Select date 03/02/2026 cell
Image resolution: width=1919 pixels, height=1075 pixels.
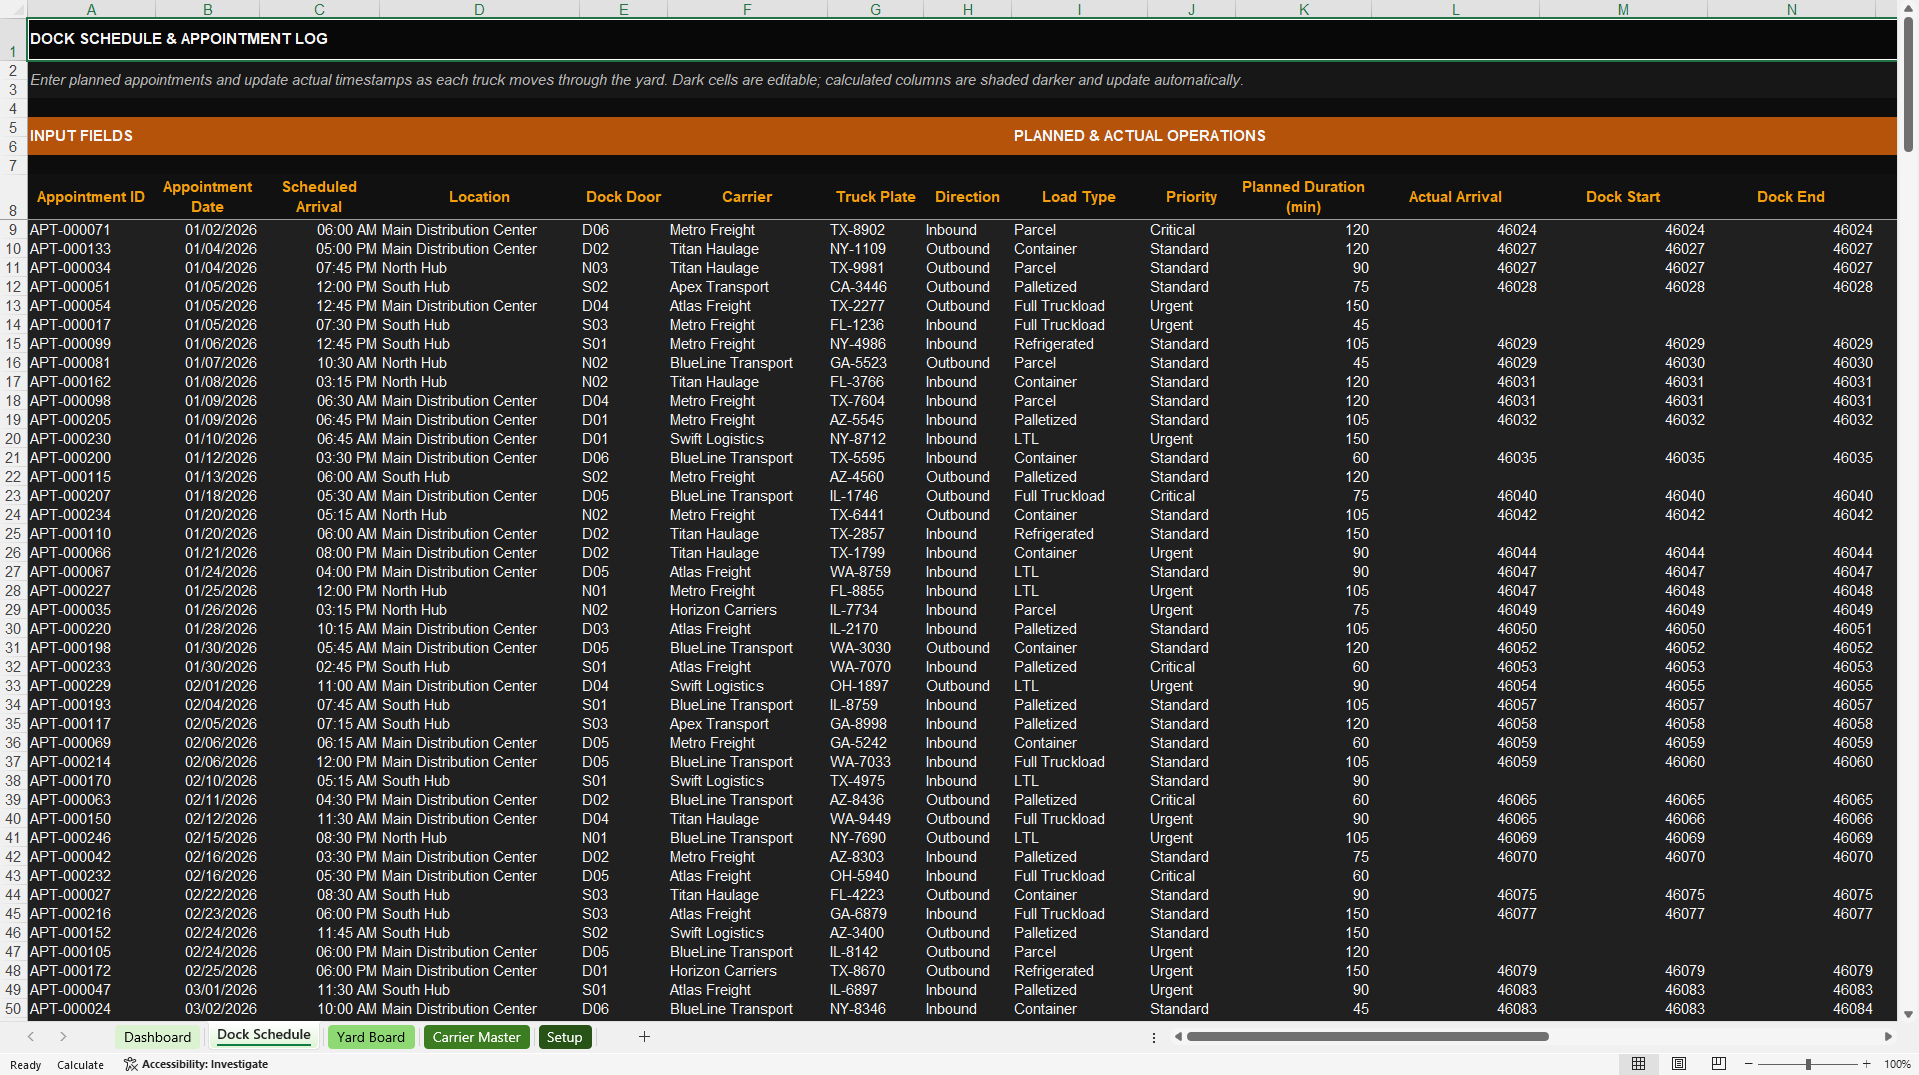(x=207, y=1009)
